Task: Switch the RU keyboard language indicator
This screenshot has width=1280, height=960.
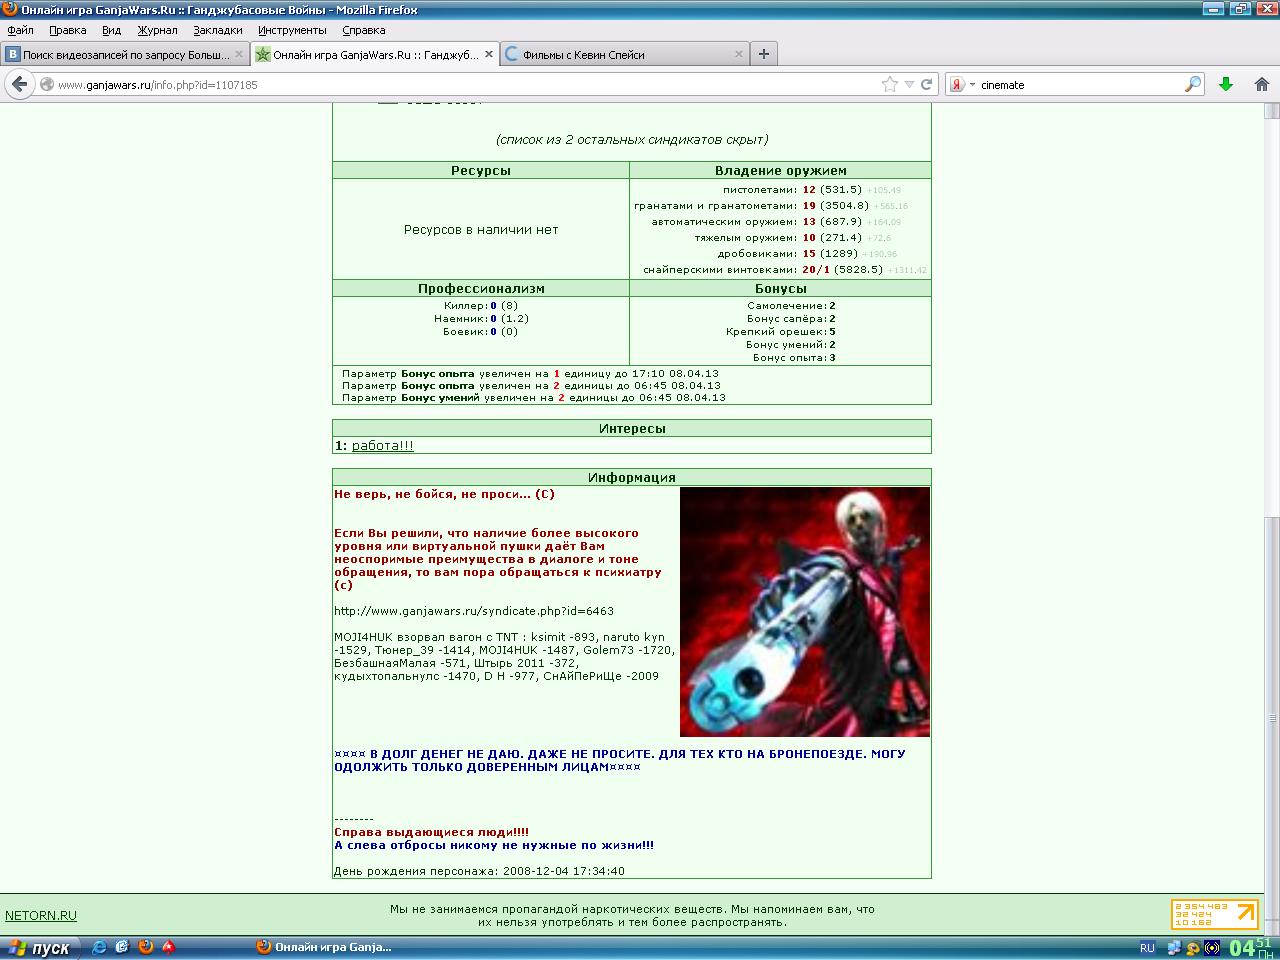Action: click(1147, 948)
